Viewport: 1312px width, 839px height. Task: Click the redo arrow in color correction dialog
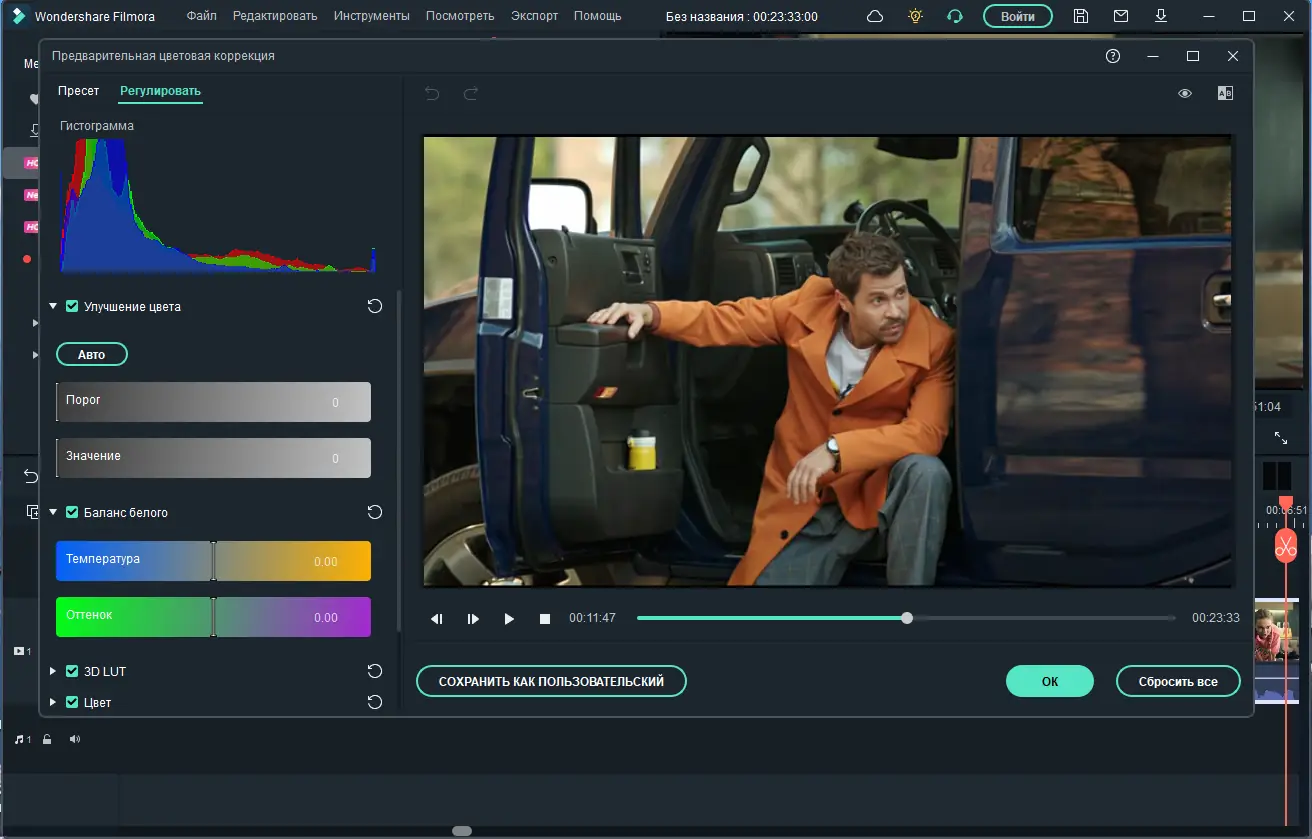click(x=471, y=94)
